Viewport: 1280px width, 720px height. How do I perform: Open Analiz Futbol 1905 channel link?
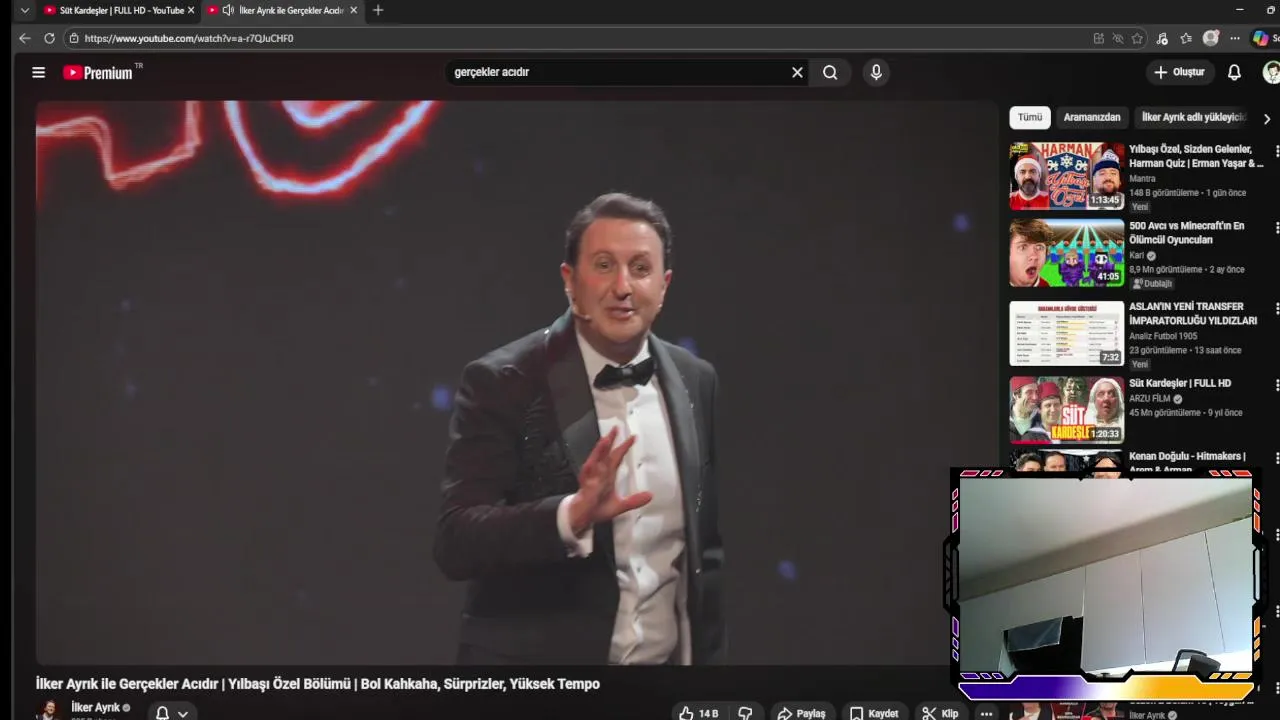(1163, 336)
